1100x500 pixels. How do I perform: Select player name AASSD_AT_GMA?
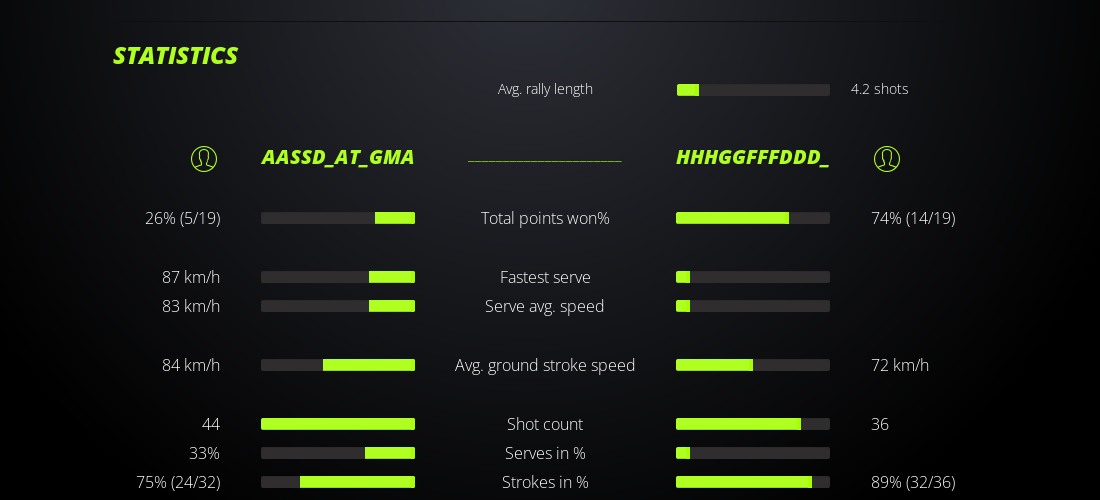(x=338, y=157)
